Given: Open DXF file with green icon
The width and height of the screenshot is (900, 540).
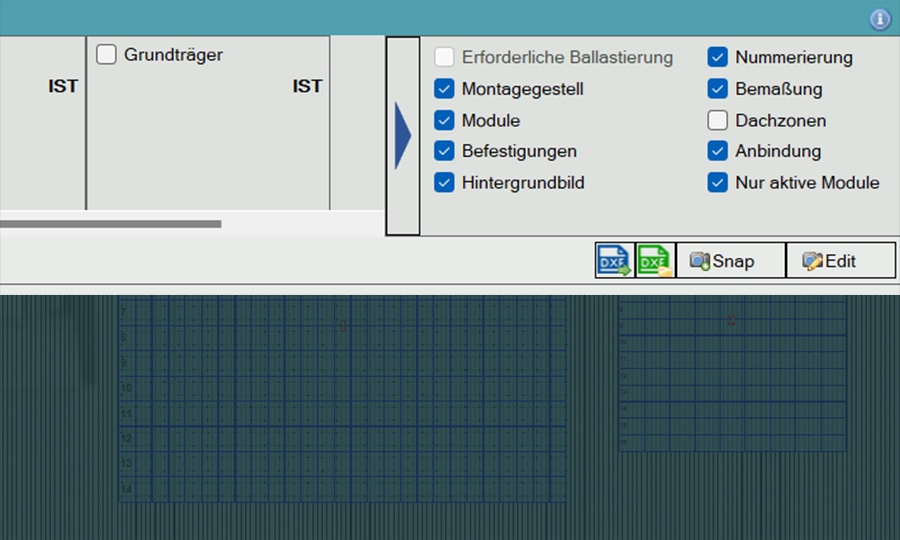Looking at the screenshot, I should click(x=655, y=261).
